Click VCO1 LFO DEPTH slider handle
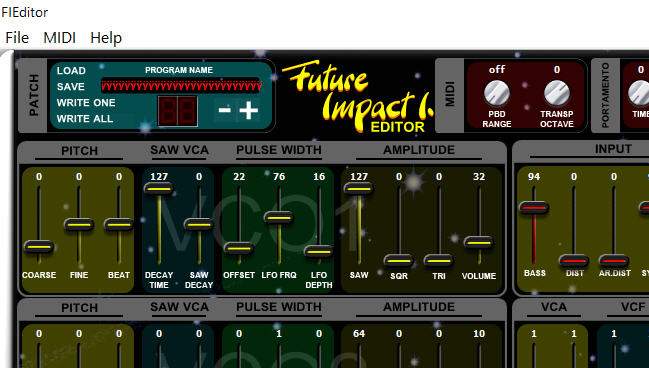649x368 pixels. [x=319, y=251]
